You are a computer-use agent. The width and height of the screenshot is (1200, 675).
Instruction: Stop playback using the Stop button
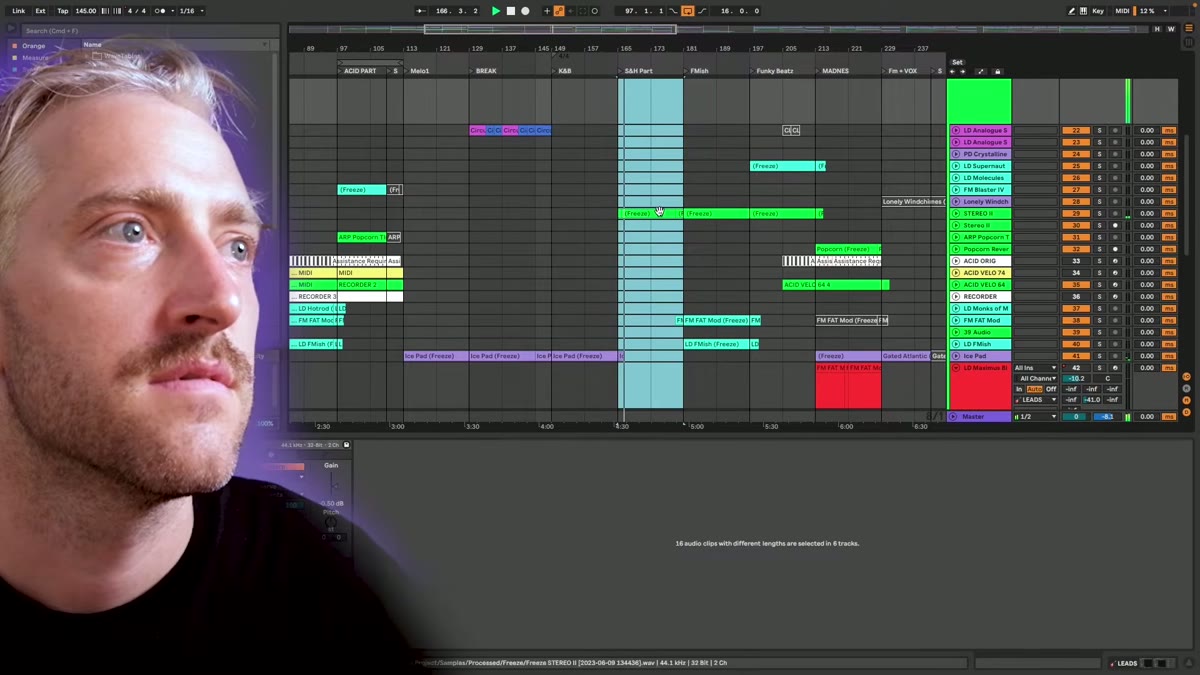(x=510, y=11)
